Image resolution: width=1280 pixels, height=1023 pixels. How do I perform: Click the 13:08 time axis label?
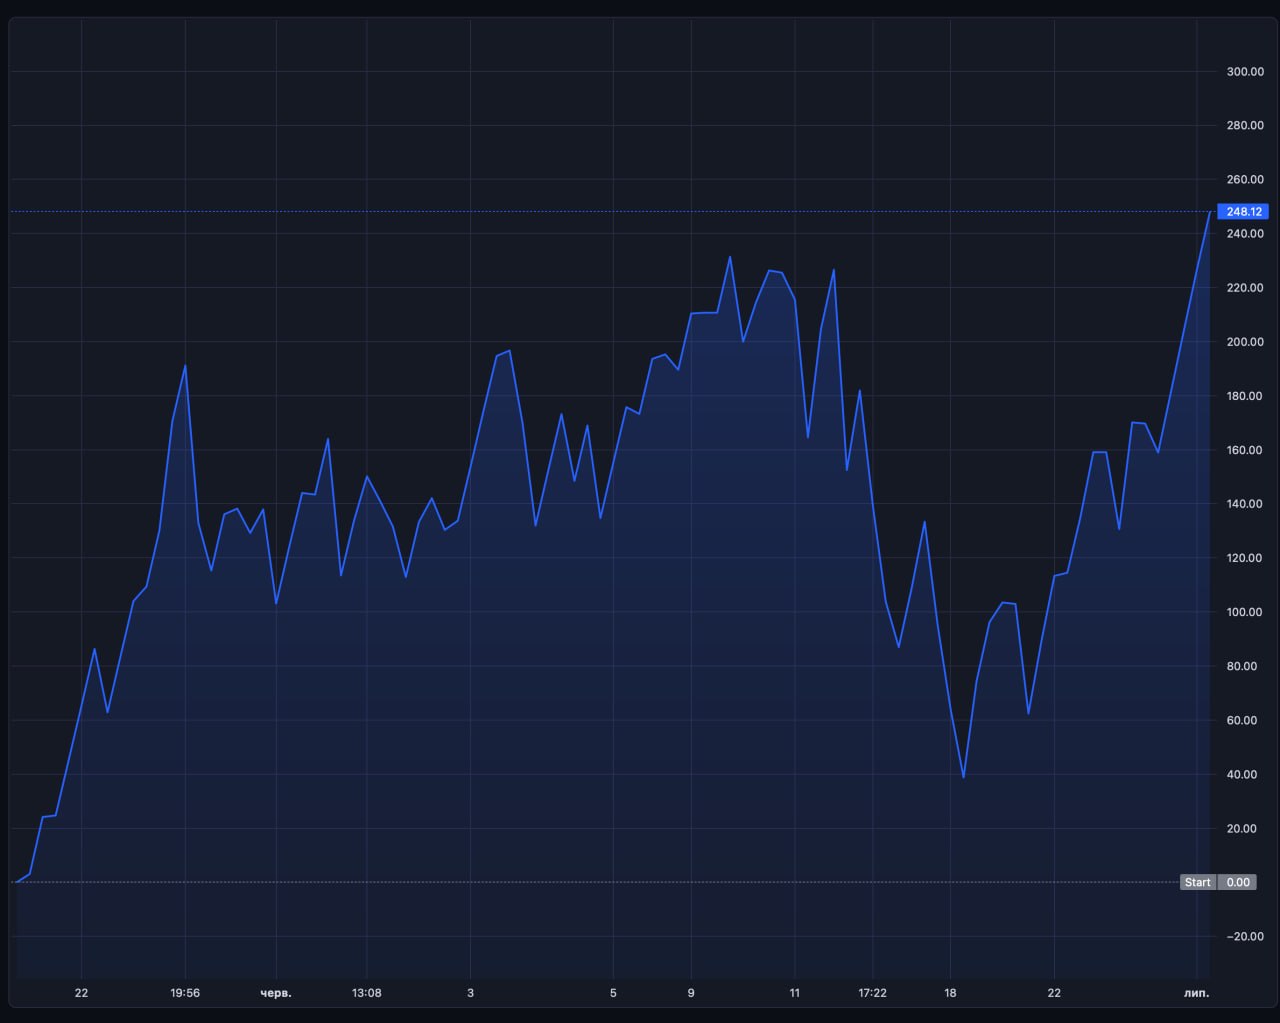pos(366,993)
